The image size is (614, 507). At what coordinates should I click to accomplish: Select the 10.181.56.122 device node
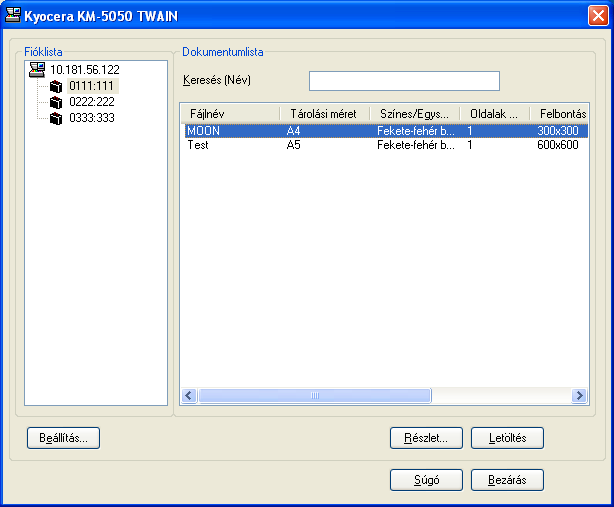pyautogui.click(x=85, y=70)
